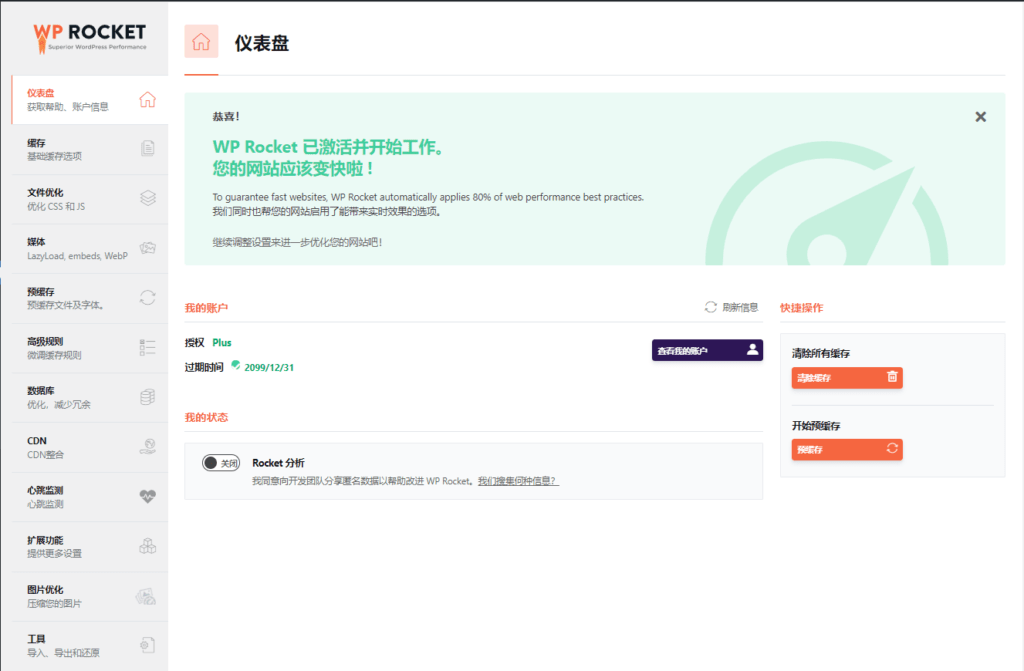Click the CDN globe icon
1024x671 pixels.
pos(148,446)
